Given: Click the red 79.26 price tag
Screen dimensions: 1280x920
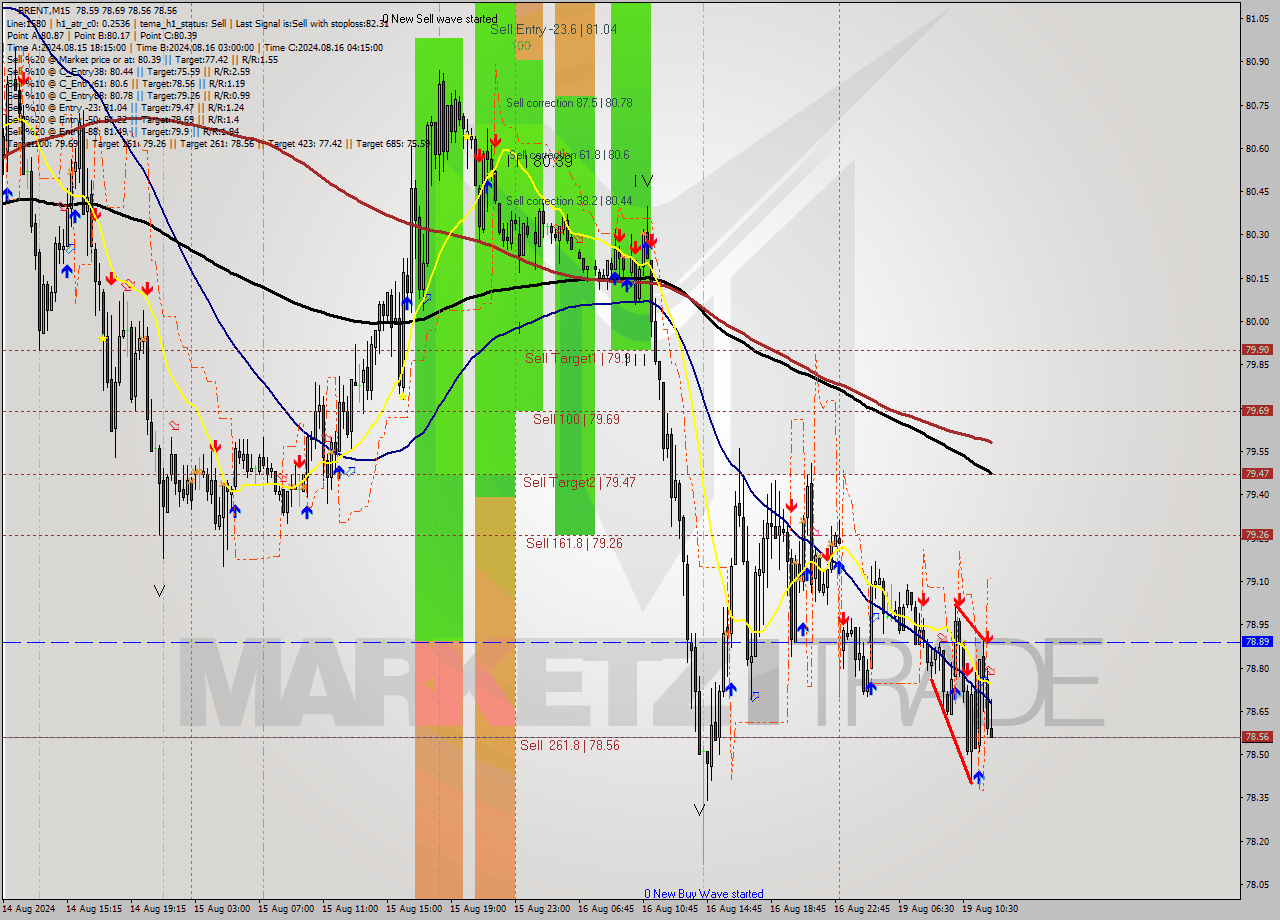Looking at the screenshot, I should click(1257, 535).
